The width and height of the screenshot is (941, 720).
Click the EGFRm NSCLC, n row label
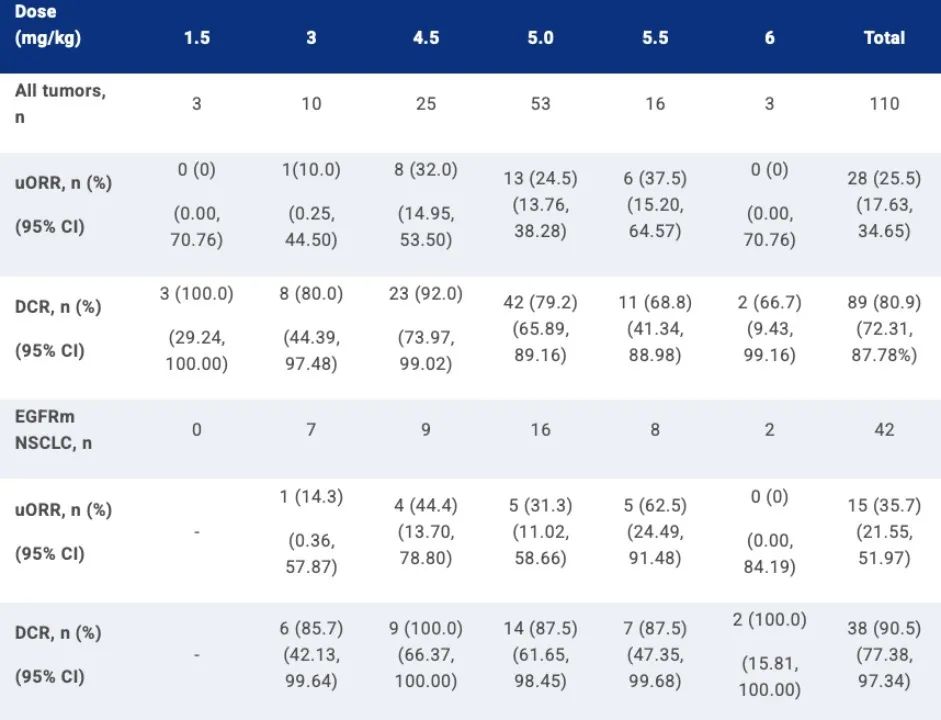tap(53, 430)
